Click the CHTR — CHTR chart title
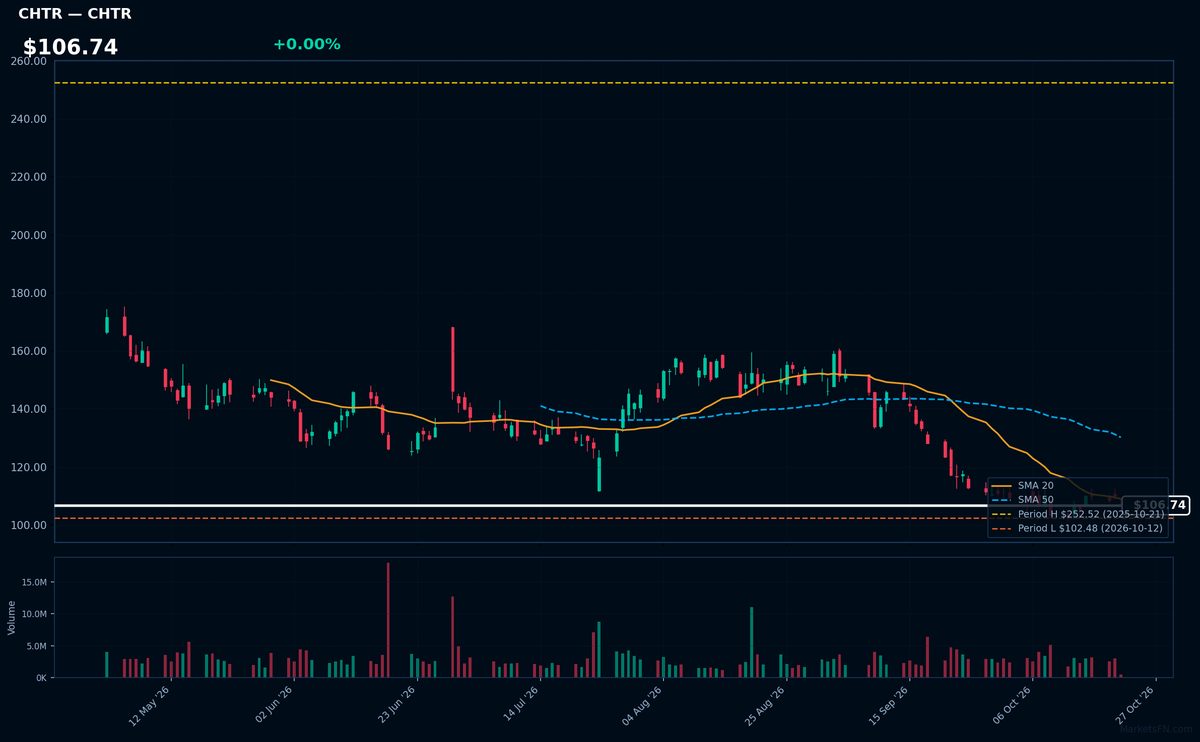Image resolution: width=1200 pixels, height=742 pixels. click(x=75, y=14)
